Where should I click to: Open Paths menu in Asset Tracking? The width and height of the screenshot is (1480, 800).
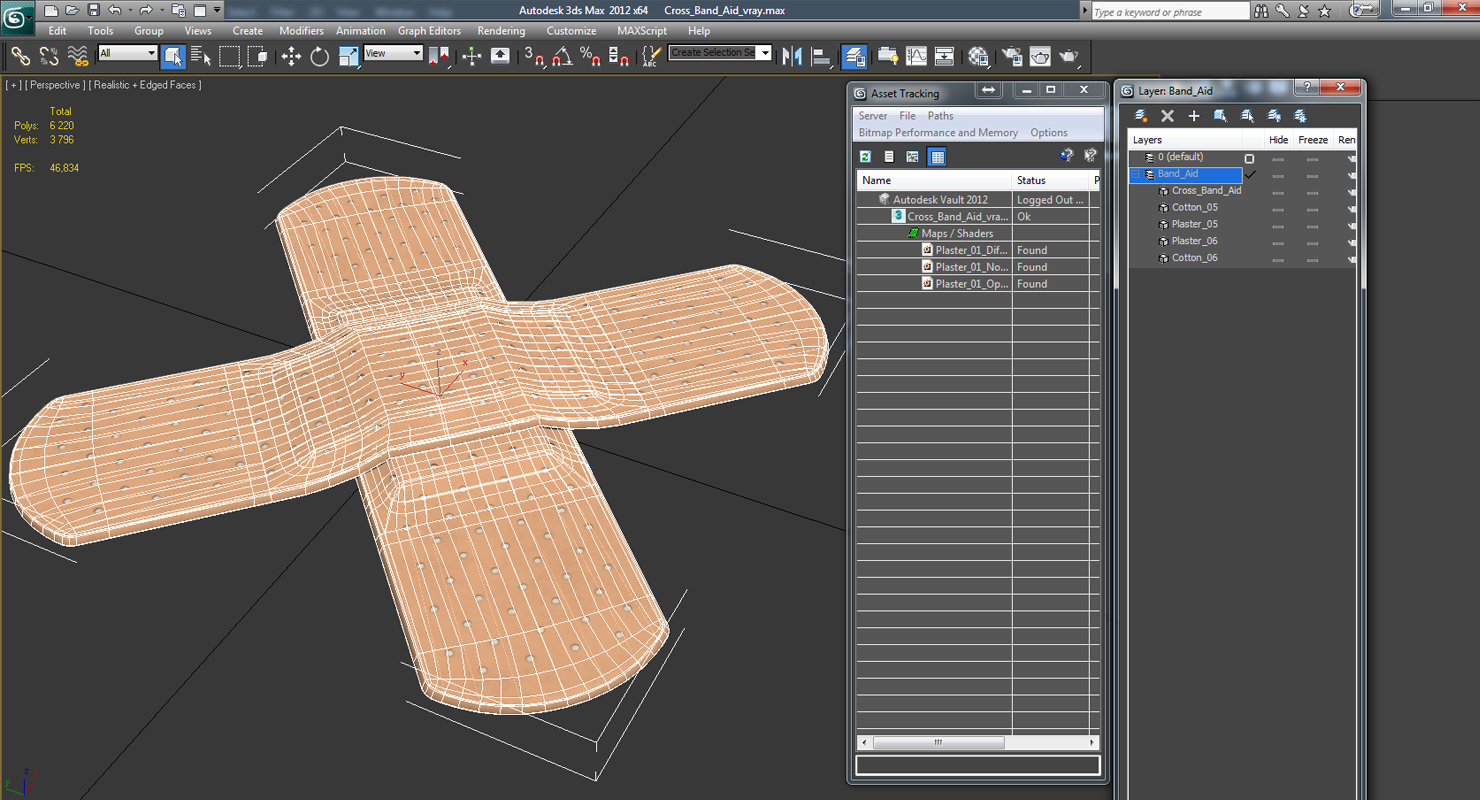tap(940, 116)
